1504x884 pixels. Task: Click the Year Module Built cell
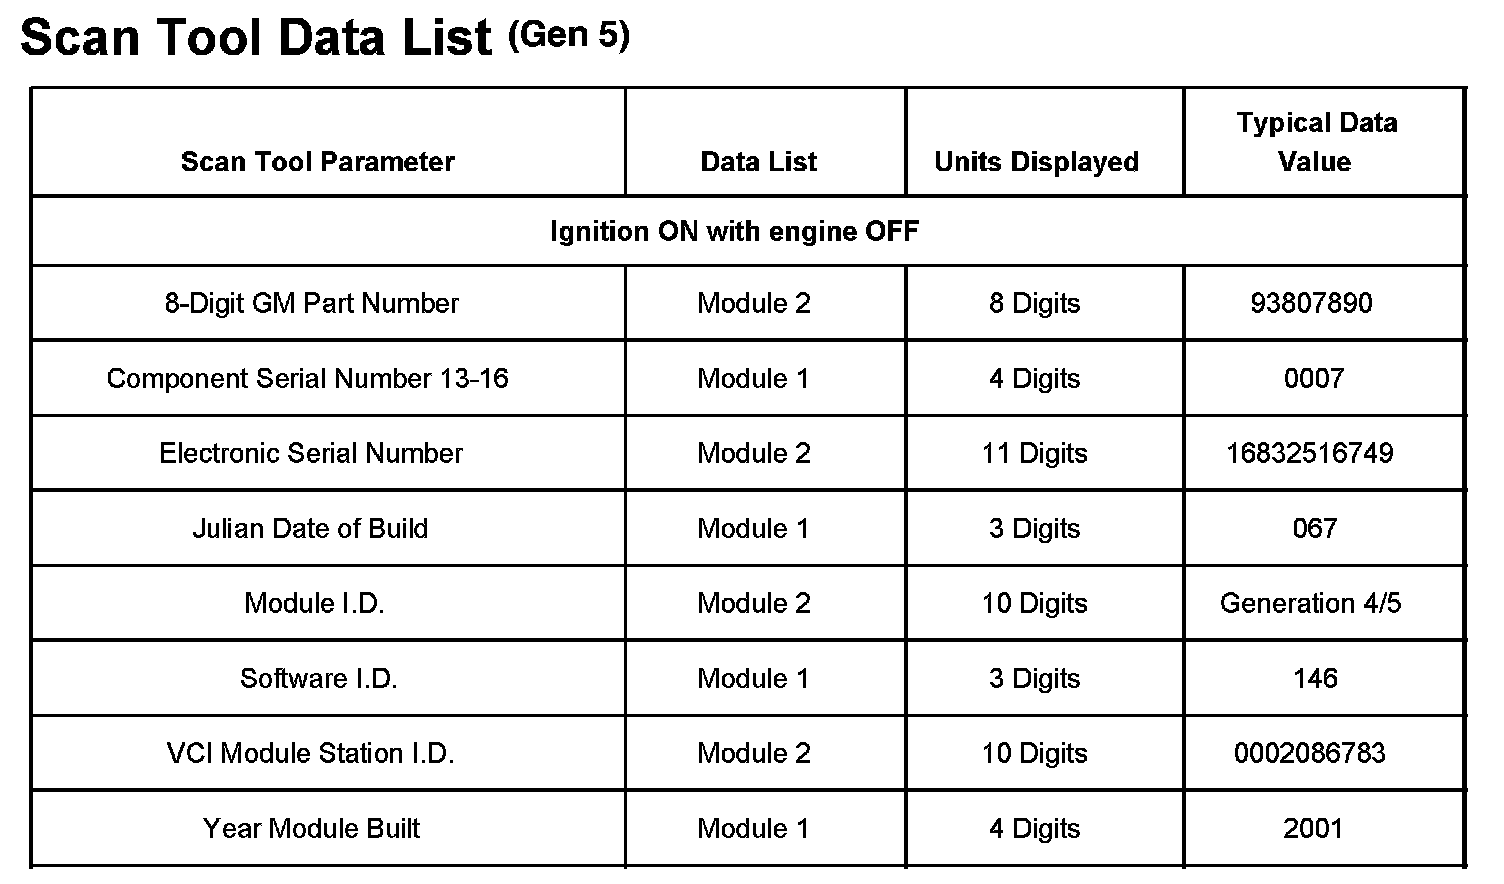coord(311,828)
